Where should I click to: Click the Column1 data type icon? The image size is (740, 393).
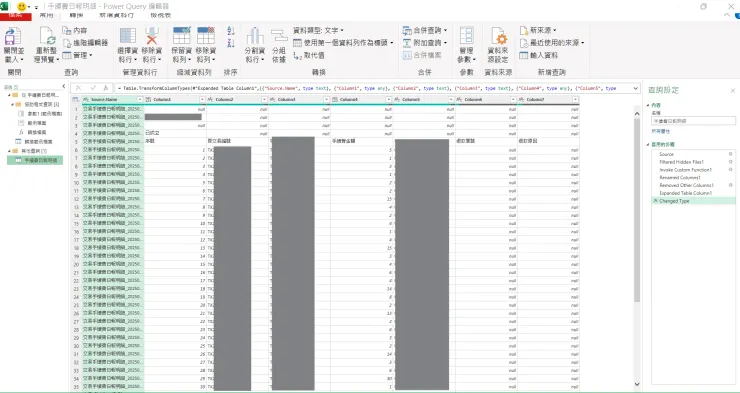(x=148, y=100)
